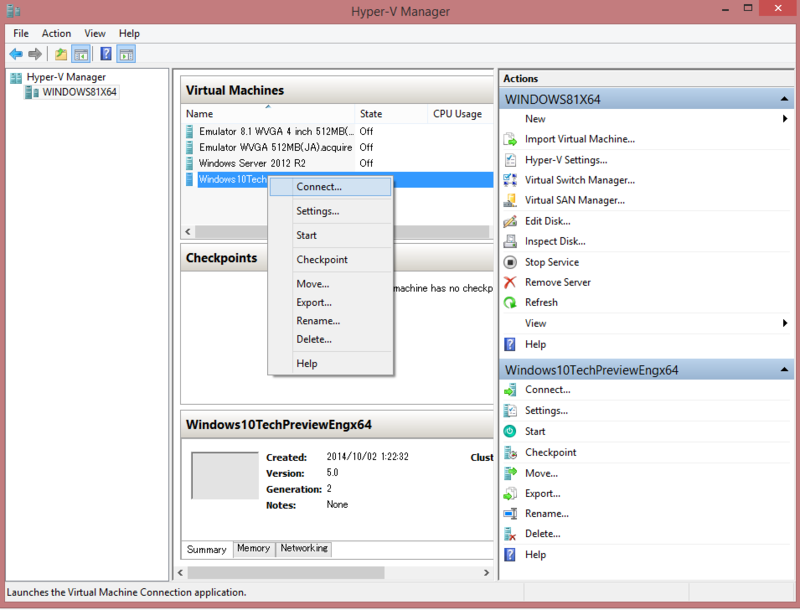800x610 pixels.
Task: Click the Delete icon in Actions pane
Action: click(510, 534)
